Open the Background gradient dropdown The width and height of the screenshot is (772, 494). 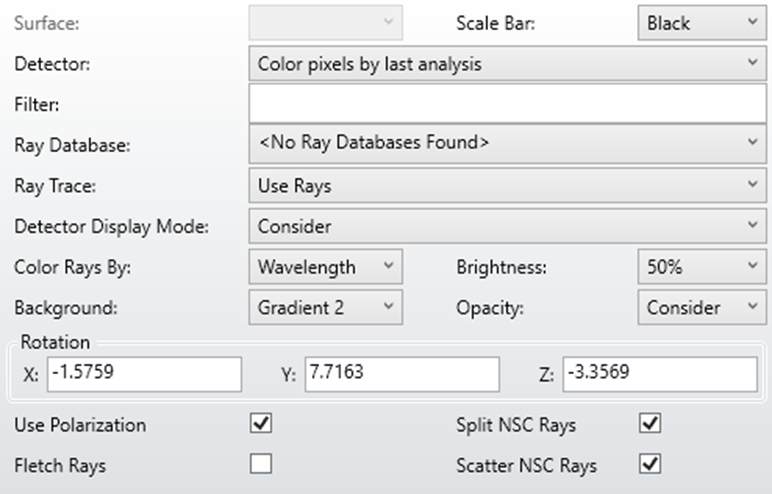coord(324,308)
